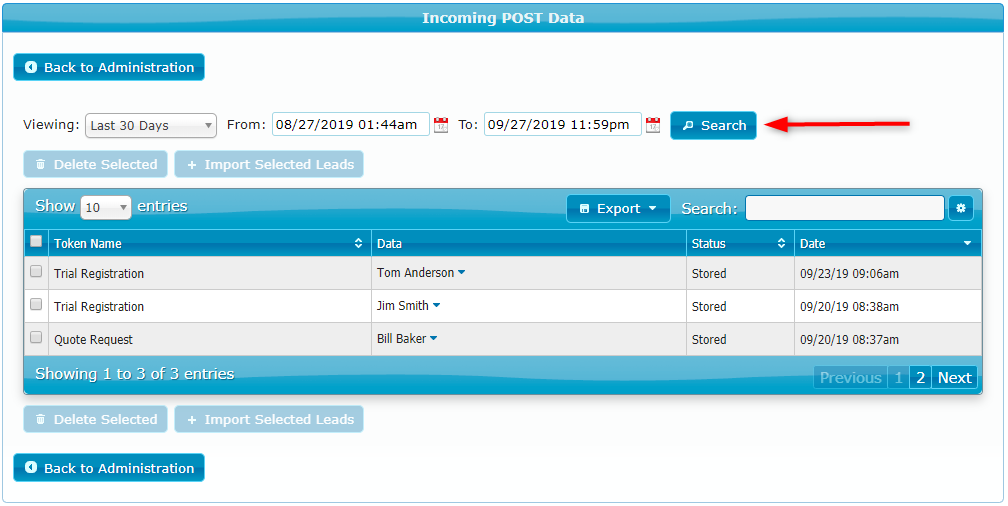Open the To date calendar picker icon
Image resolution: width=1008 pixels, height=506 pixels.
click(653, 125)
